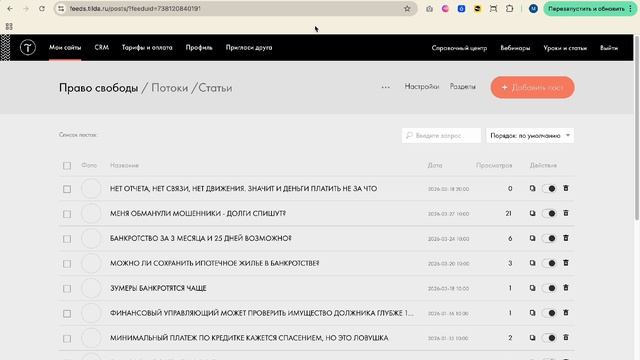Duplicate the post 'ЗУМЕРЫ БАНКРОТЯТСЯ ЧАЩЕ'

click(532, 288)
